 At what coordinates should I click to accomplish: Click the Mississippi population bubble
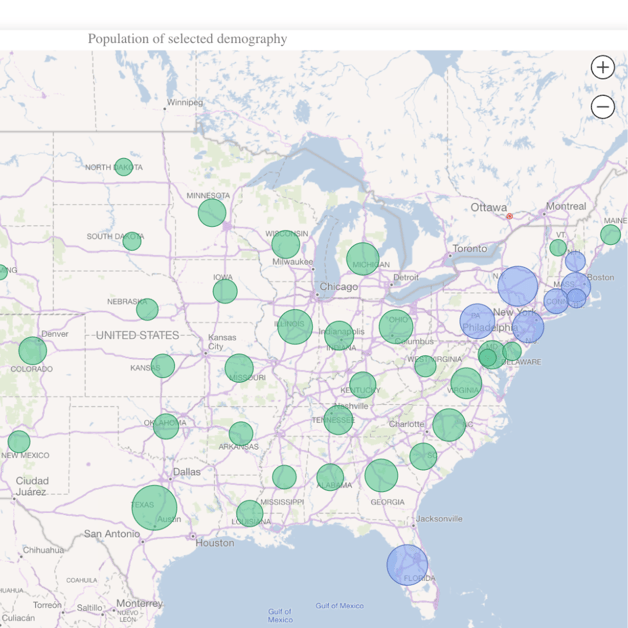(x=284, y=477)
